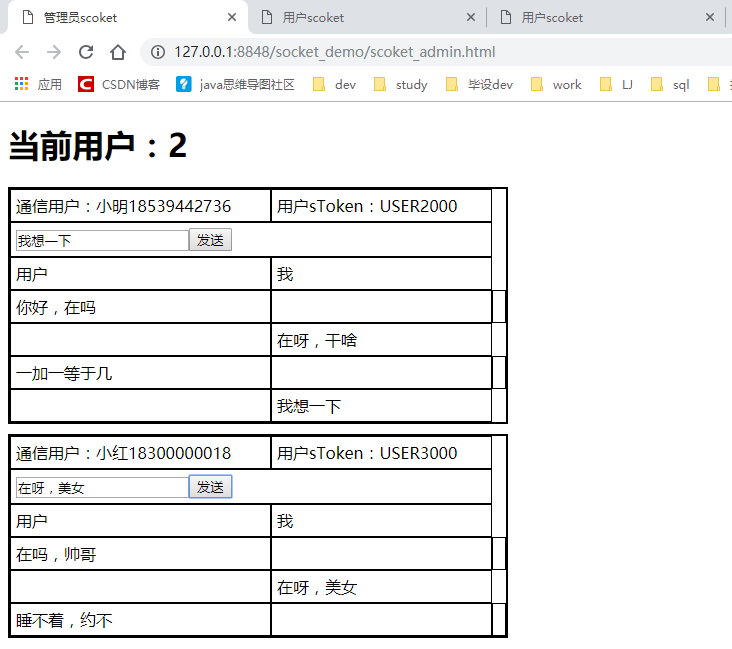Click the browser Forward arrow
The width and height of the screenshot is (732, 649).
coord(54,52)
